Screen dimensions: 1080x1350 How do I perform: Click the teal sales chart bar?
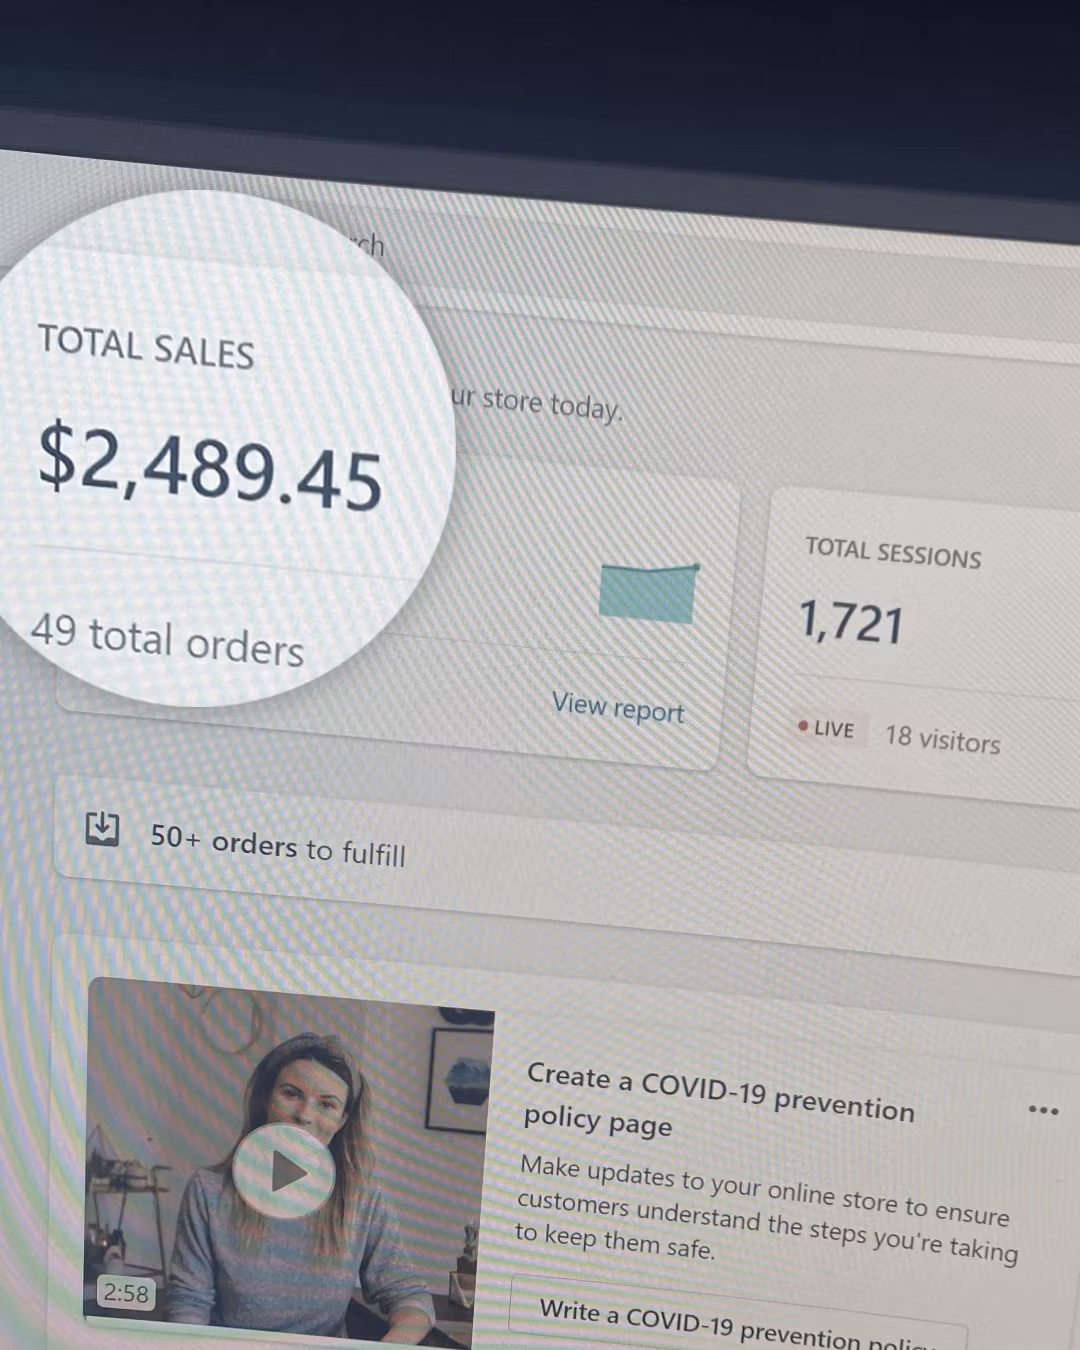tap(648, 593)
